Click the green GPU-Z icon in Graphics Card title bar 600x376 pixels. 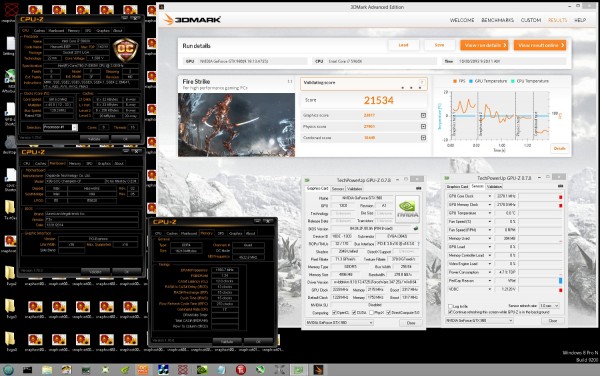[x=307, y=180]
